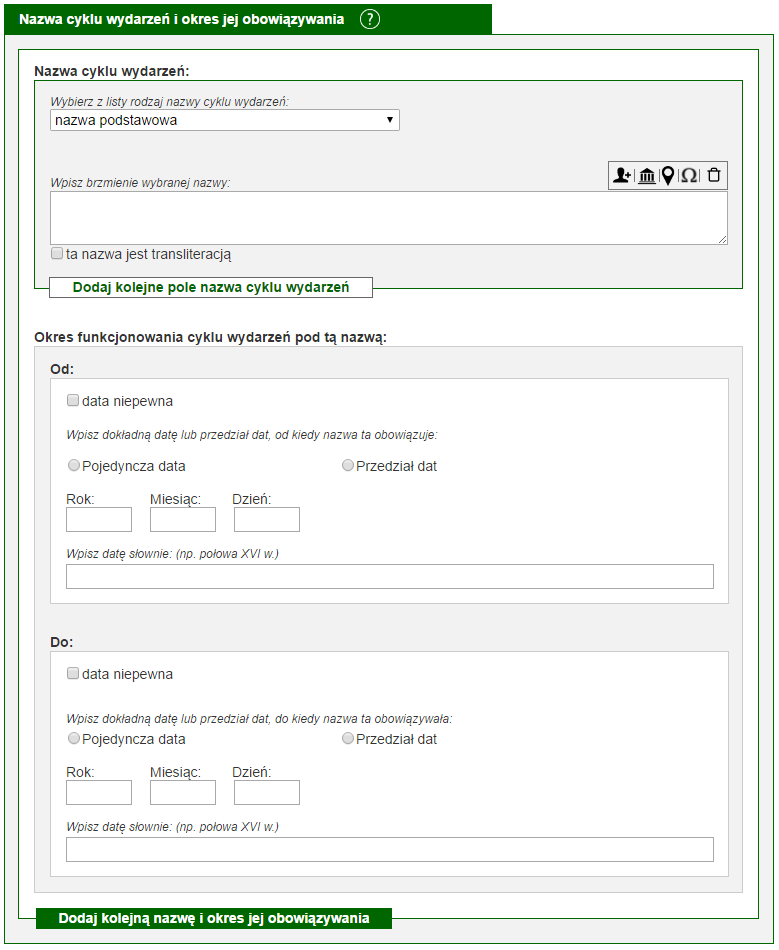Image resolution: width=779 pixels, height=950 pixels.
Task: Enable 'data niepewna' in Do section
Action: (x=73, y=674)
